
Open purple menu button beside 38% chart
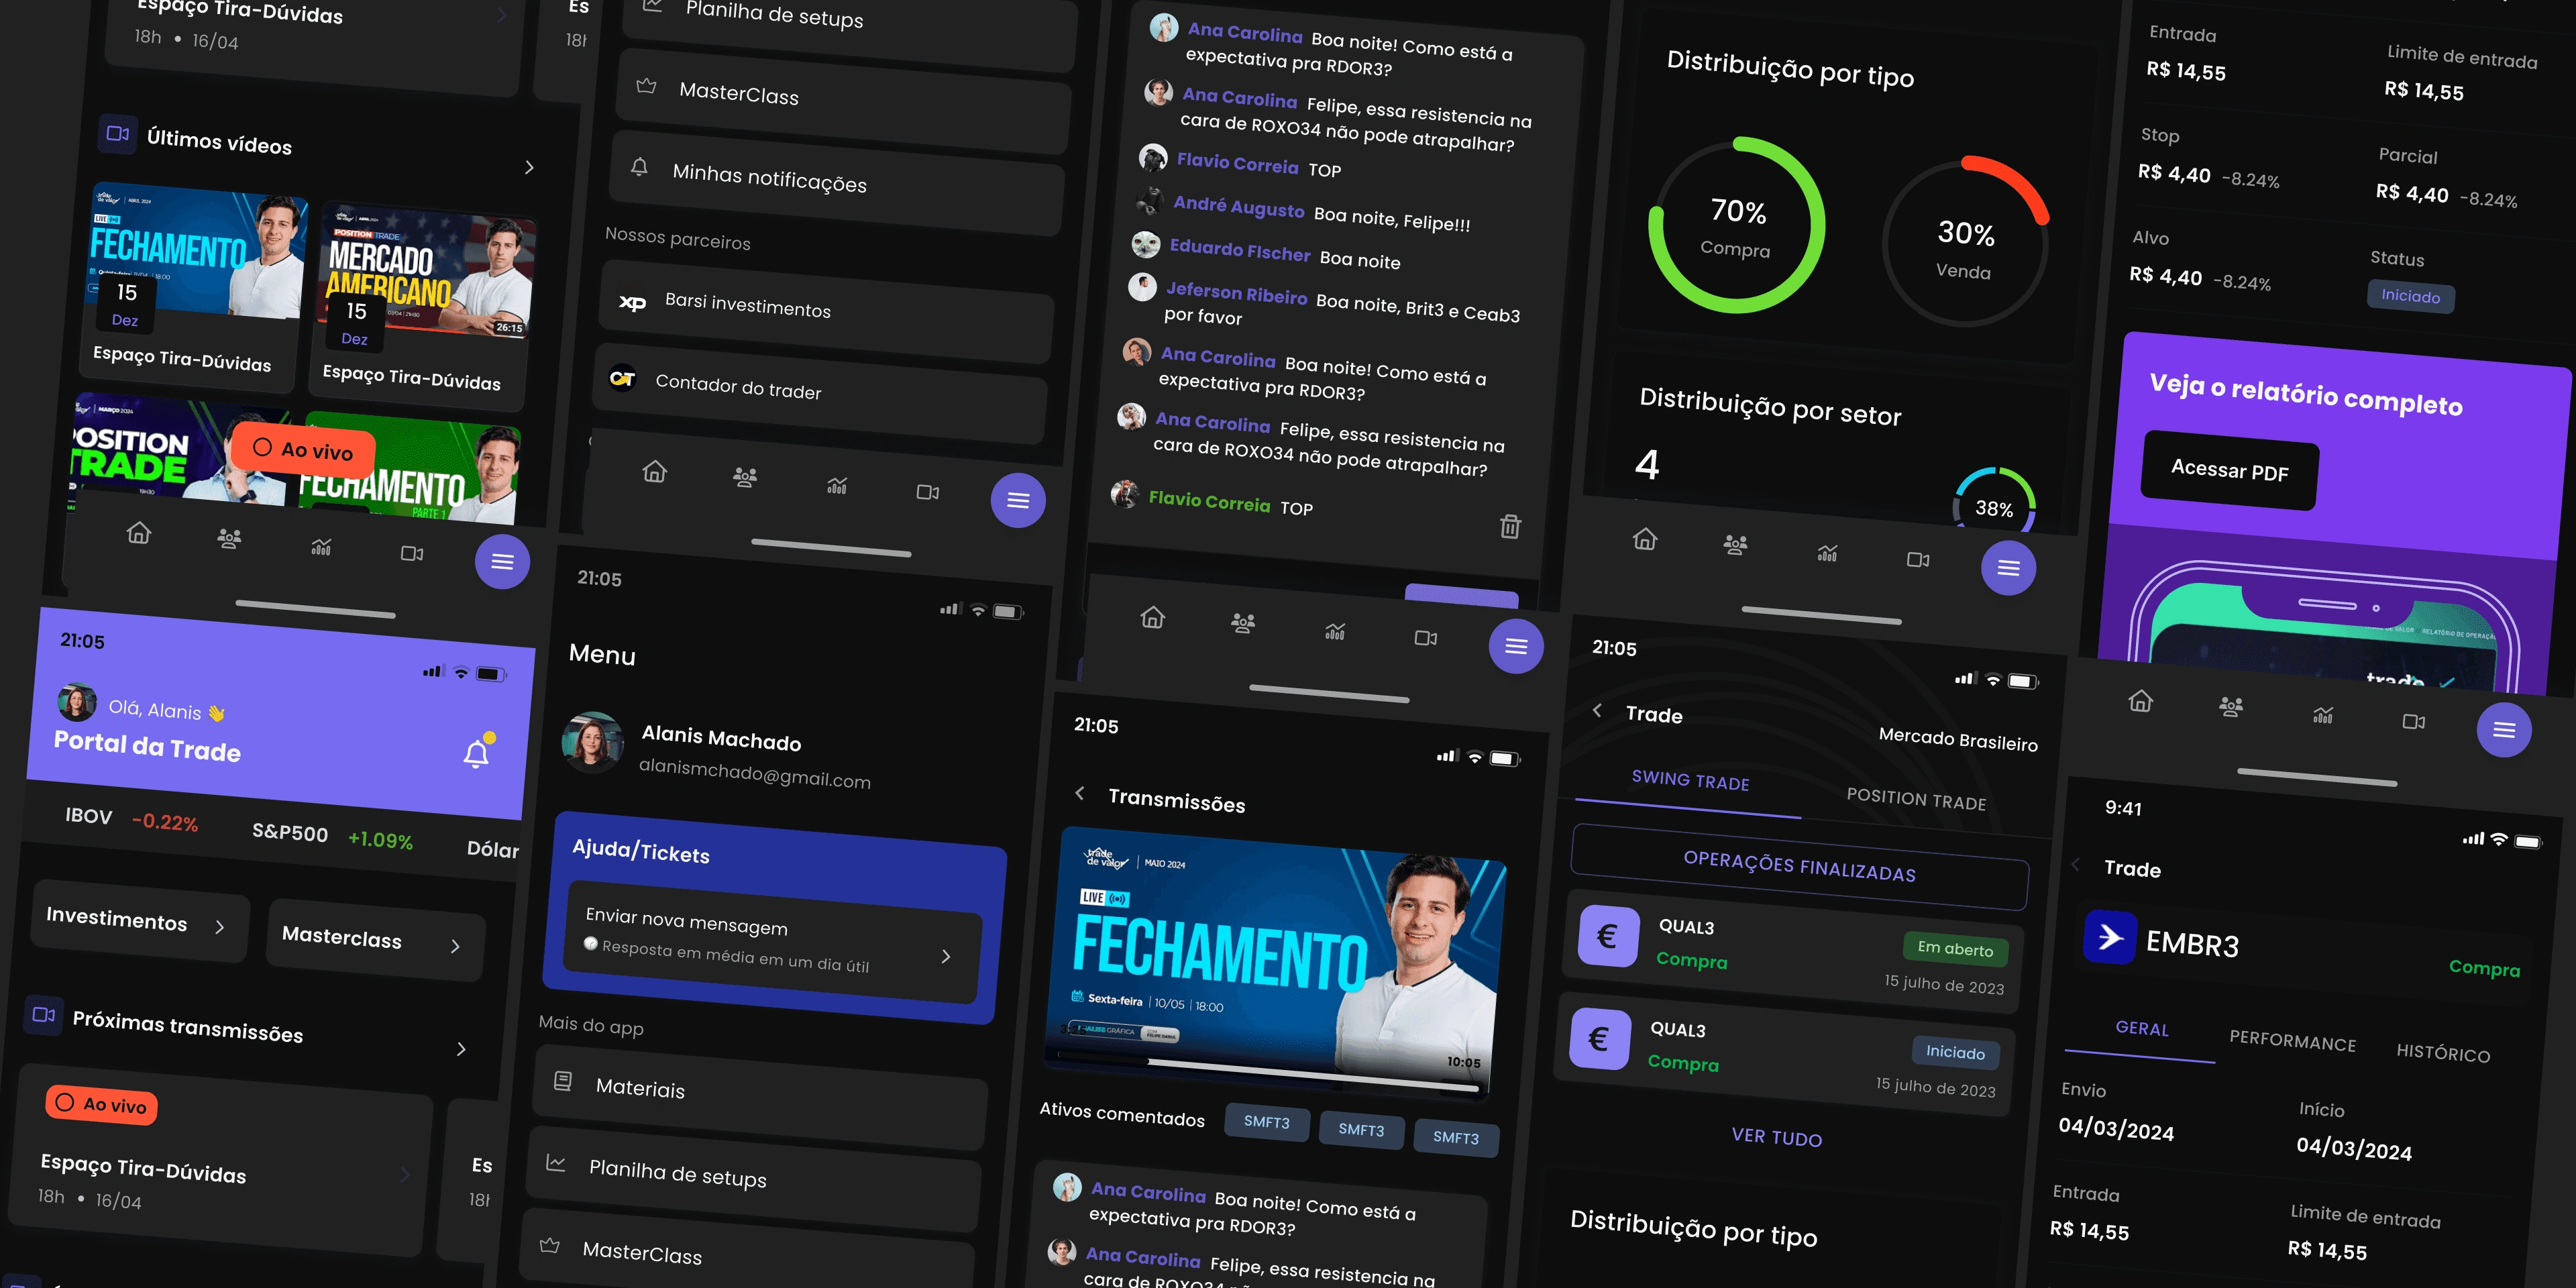pyautogui.click(x=2008, y=568)
